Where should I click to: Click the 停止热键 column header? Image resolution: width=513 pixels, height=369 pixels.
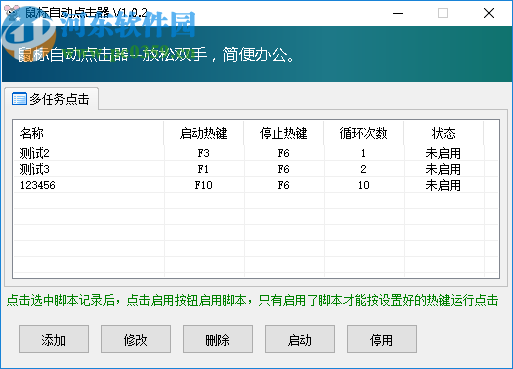[x=284, y=133]
